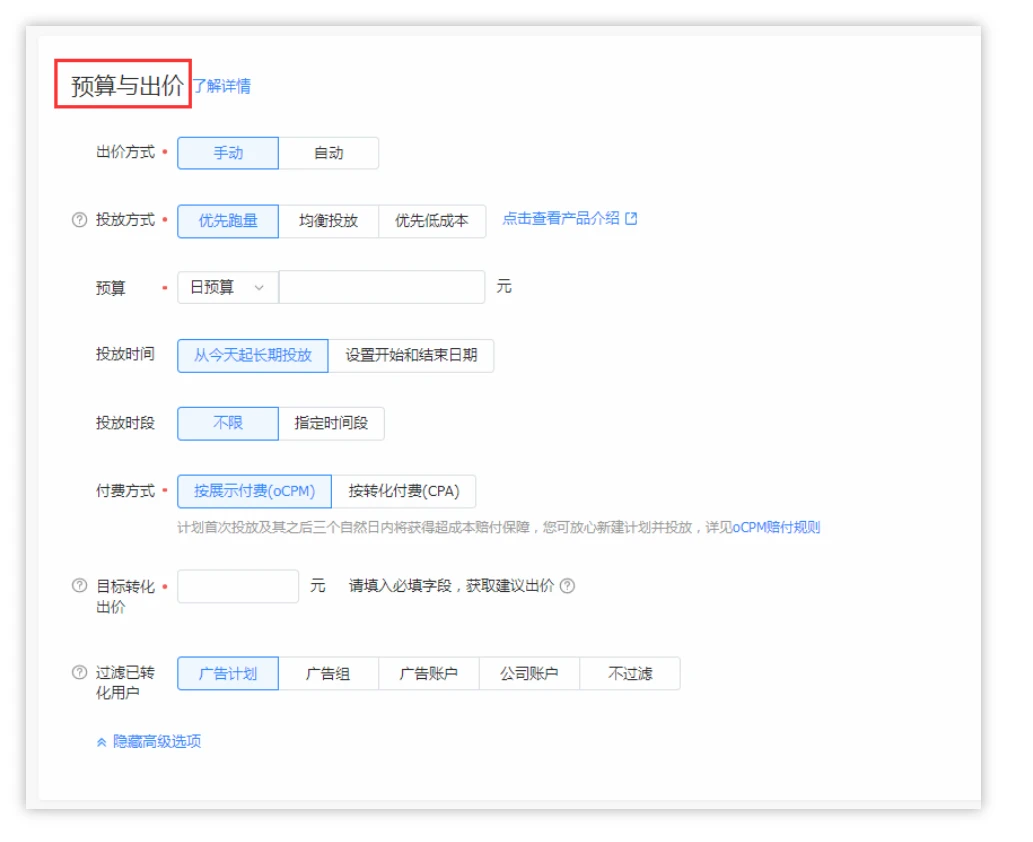This screenshot has height=842, width=1033.
Task: Choose 均衡投放 delivery mode
Action: 328,221
